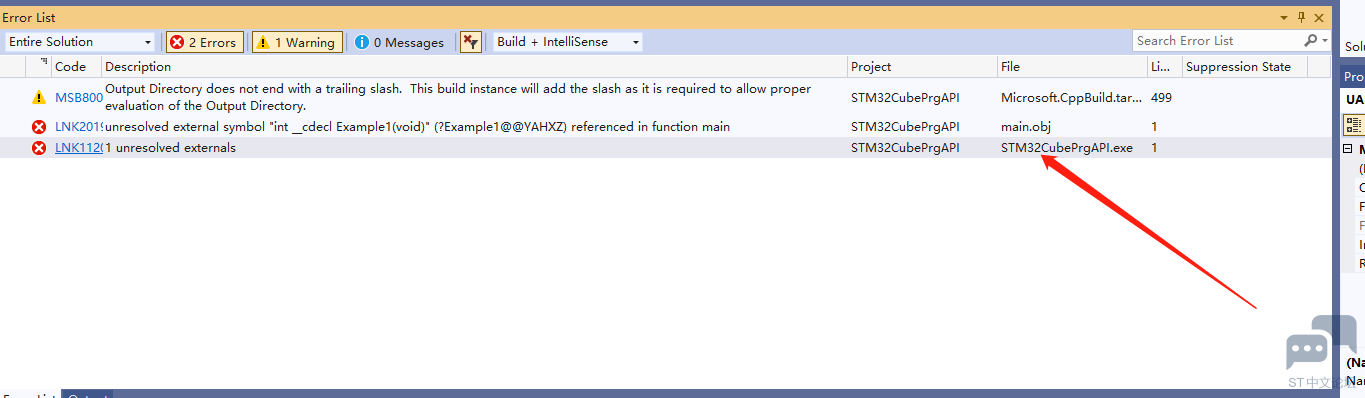Open the MSB8004 warning code link
Screen dimensions: 1365x398
tap(78, 98)
